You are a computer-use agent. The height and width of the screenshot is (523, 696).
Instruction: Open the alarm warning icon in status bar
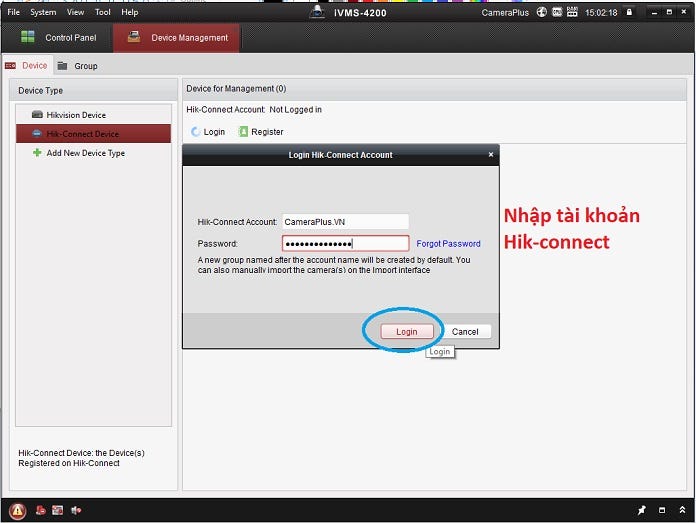(x=17, y=511)
